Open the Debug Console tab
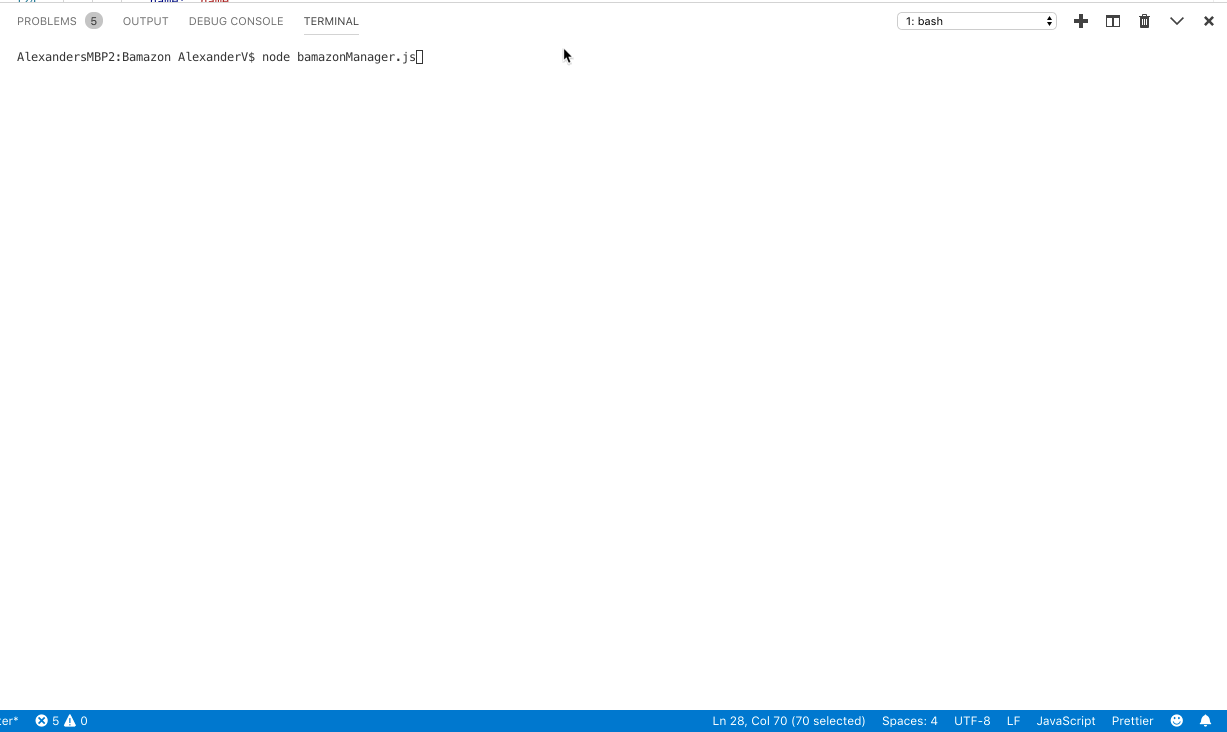This screenshot has height=732, width=1227. coord(236,21)
